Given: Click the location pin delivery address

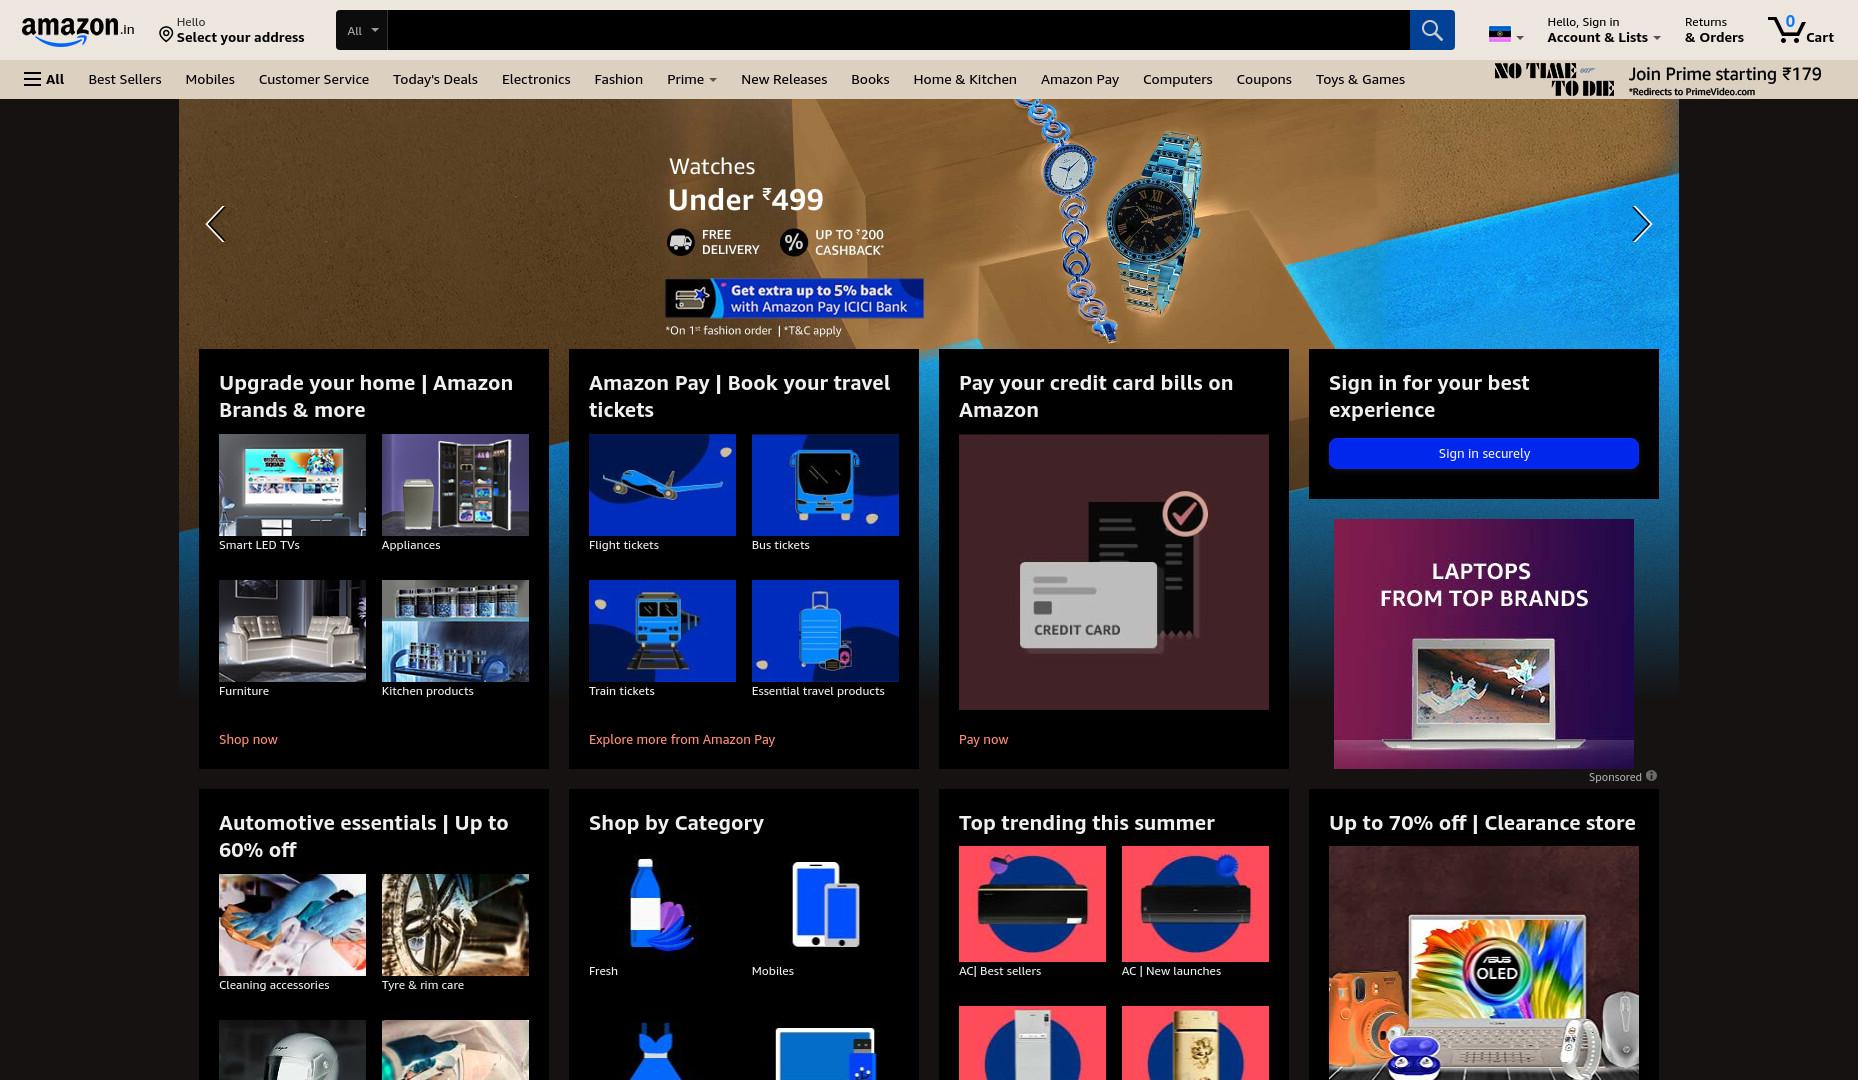Looking at the screenshot, I should point(232,30).
